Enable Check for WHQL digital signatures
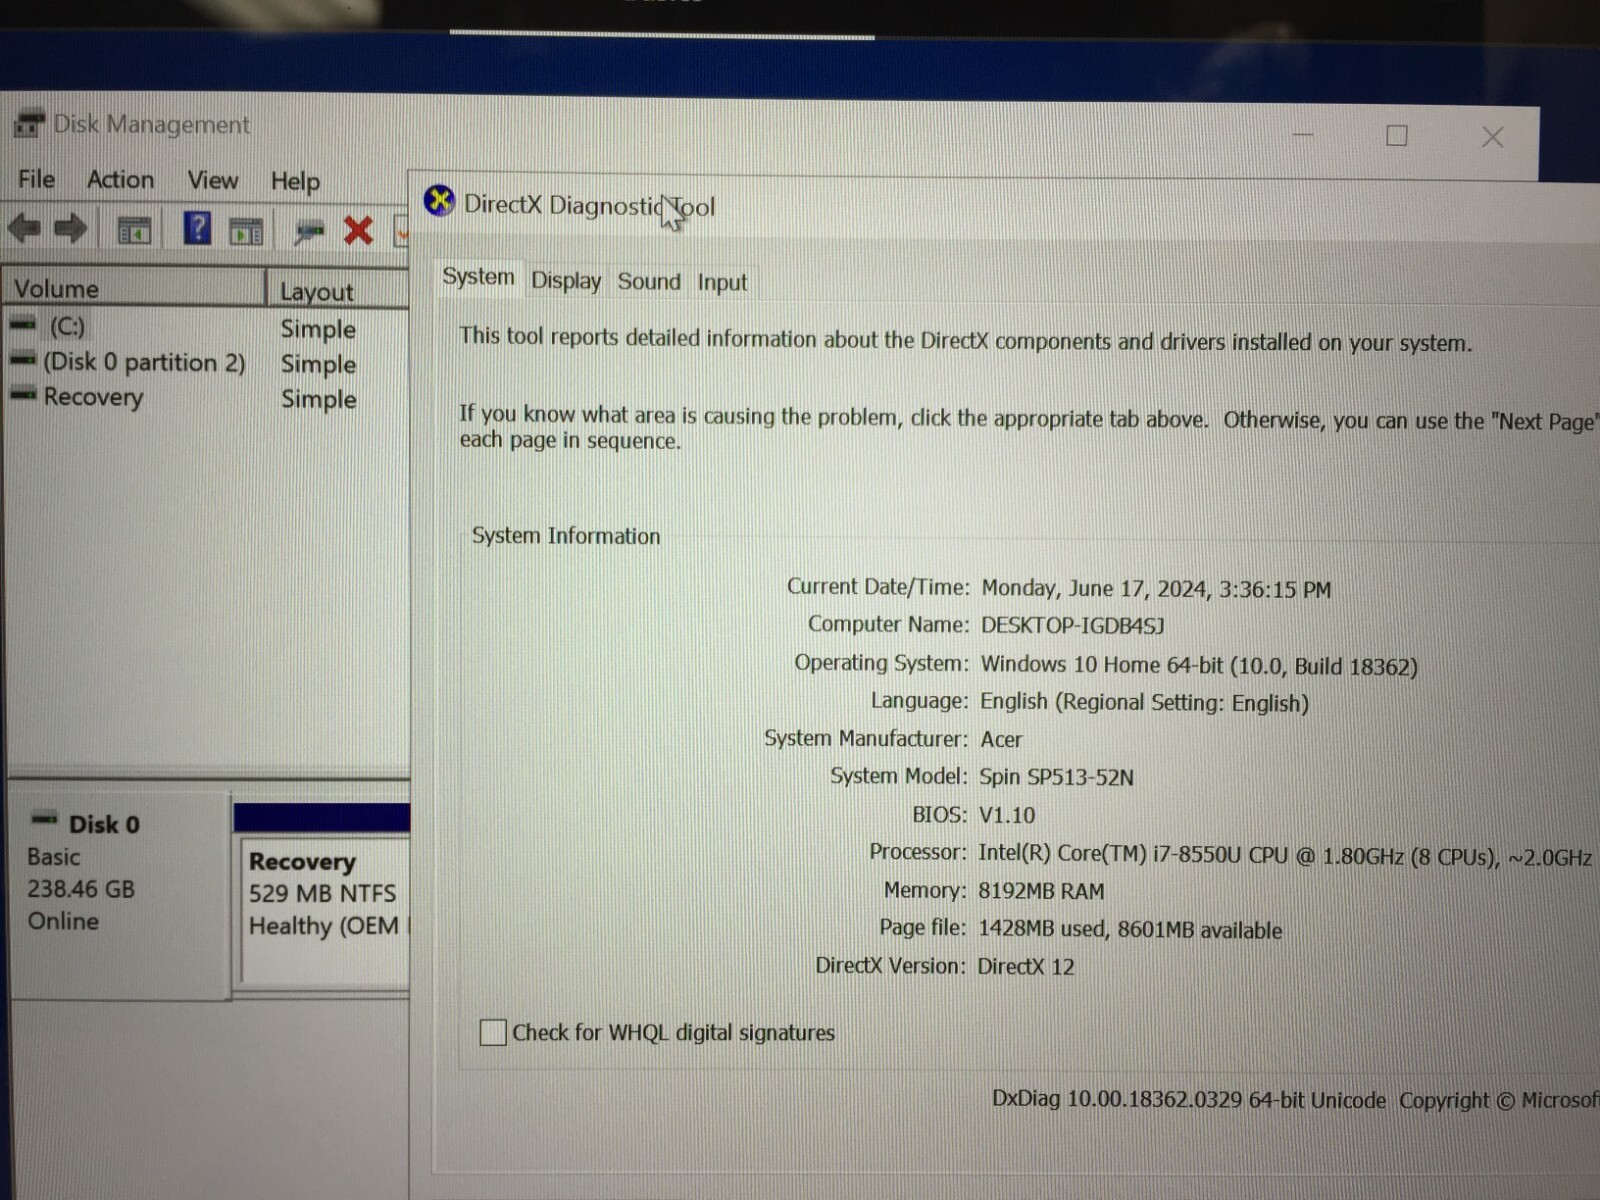 click(x=493, y=1032)
